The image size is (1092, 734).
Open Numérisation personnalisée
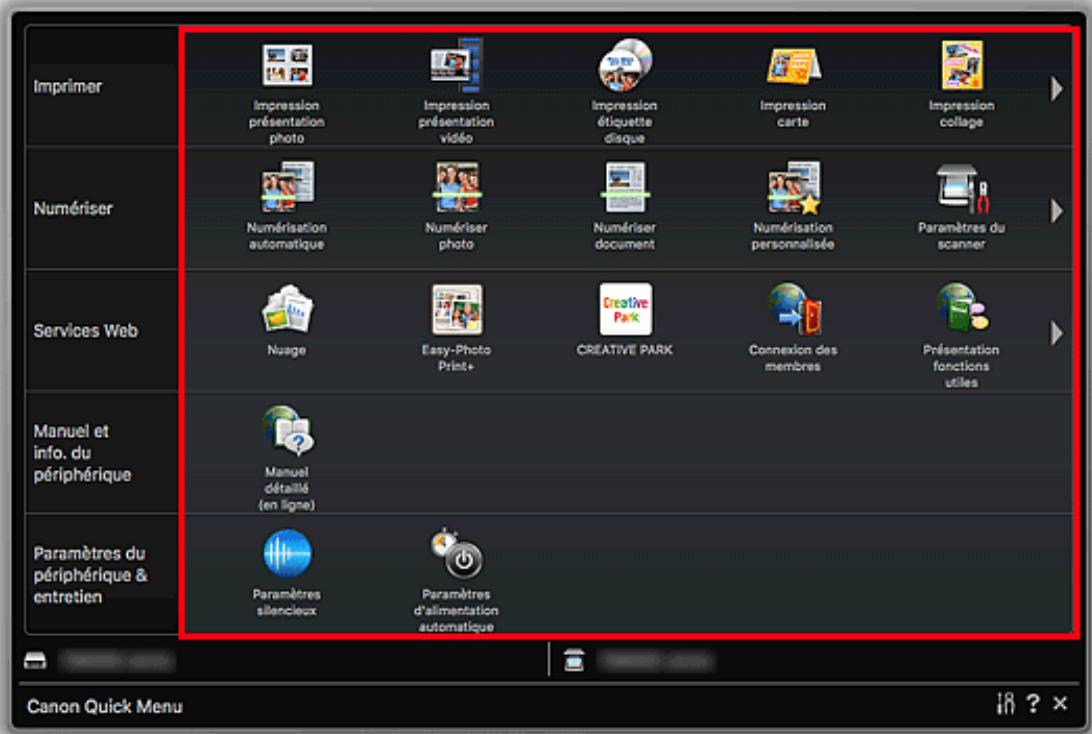pyautogui.click(x=793, y=206)
